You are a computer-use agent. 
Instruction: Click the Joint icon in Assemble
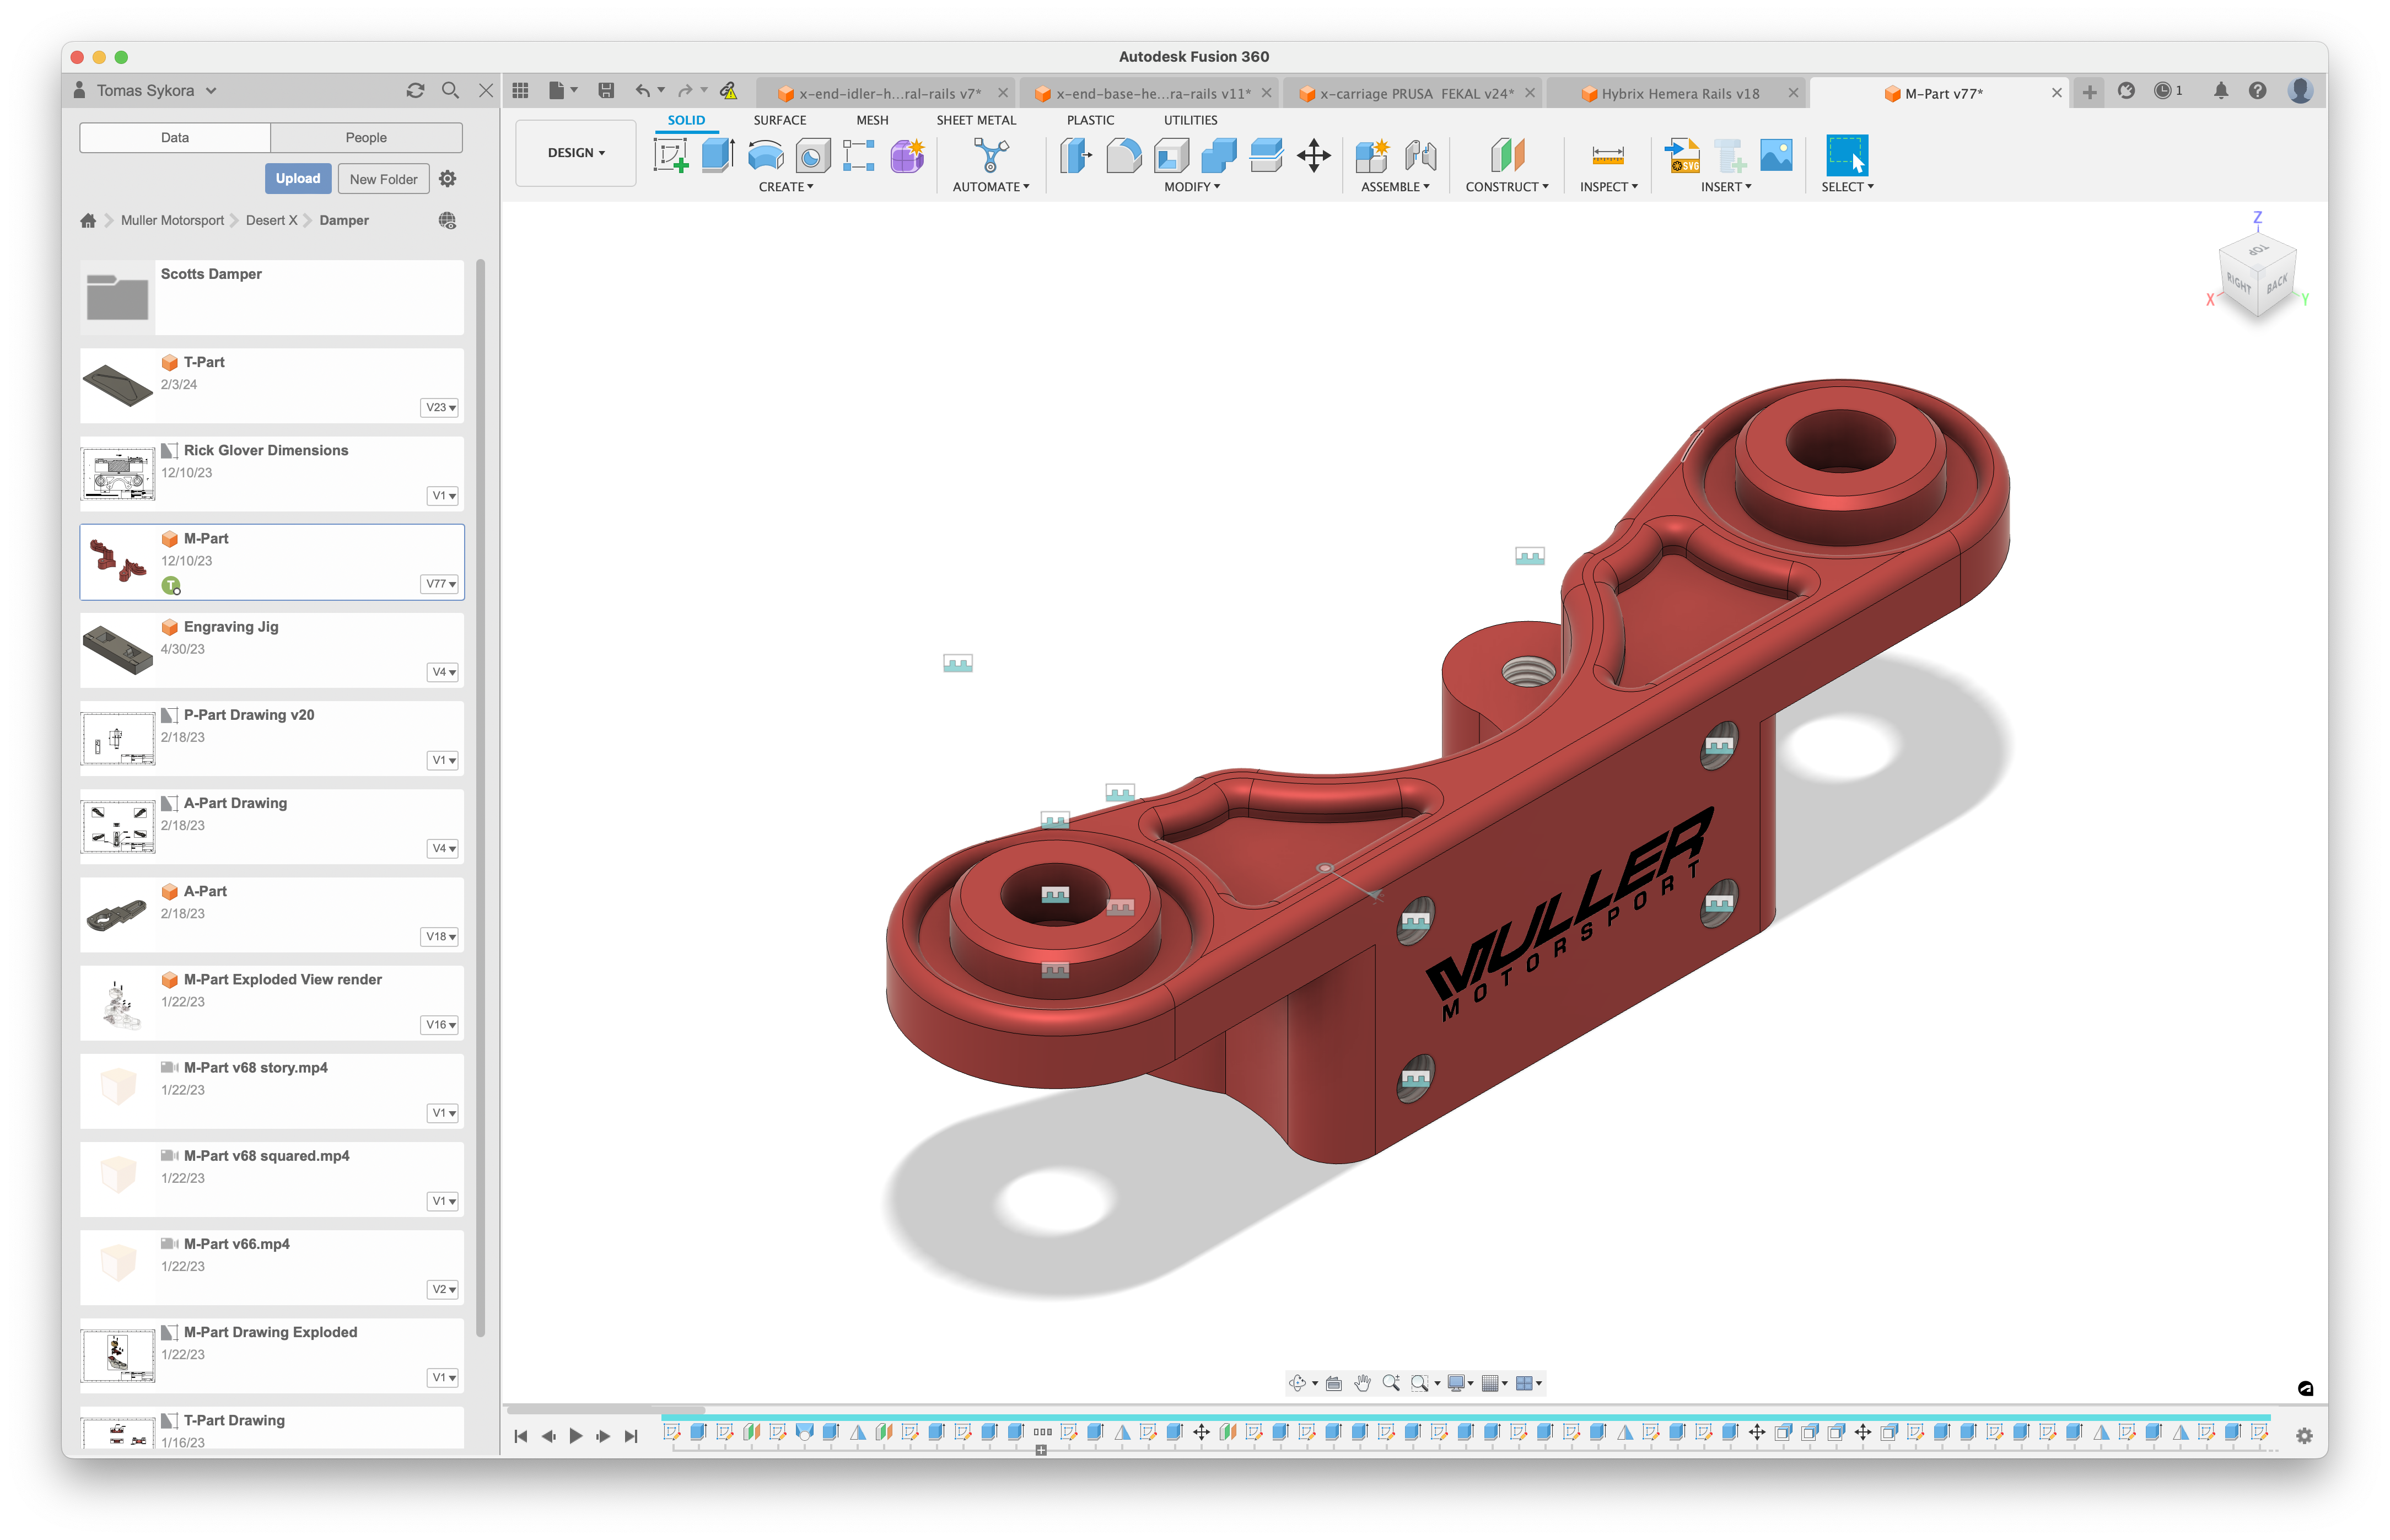point(1420,156)
